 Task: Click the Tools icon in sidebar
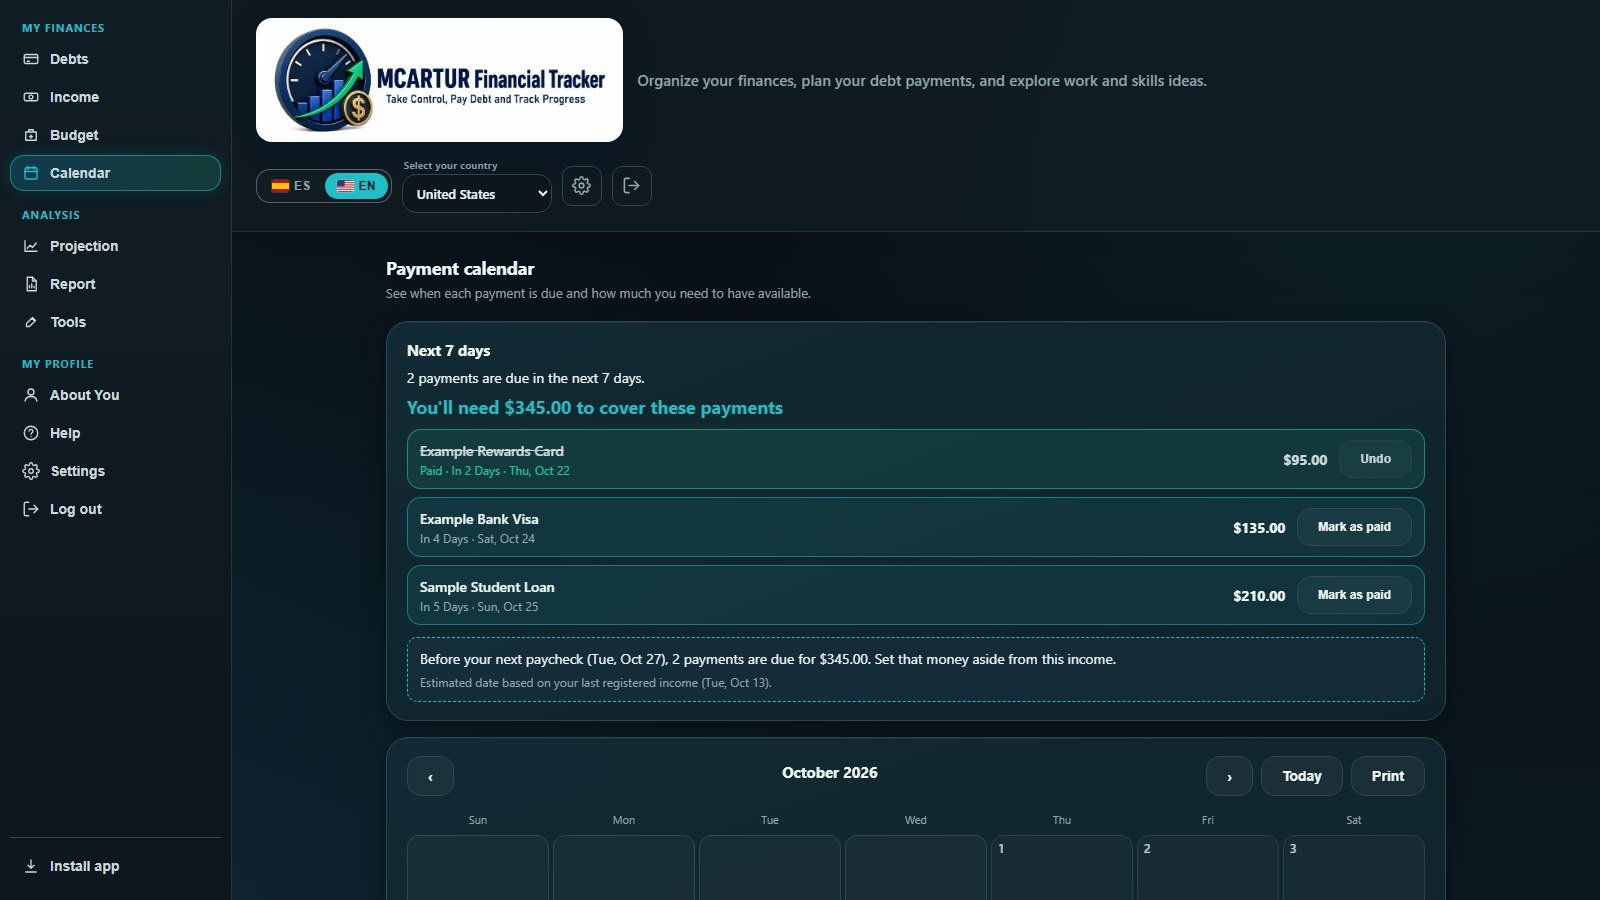pos(31,322)
